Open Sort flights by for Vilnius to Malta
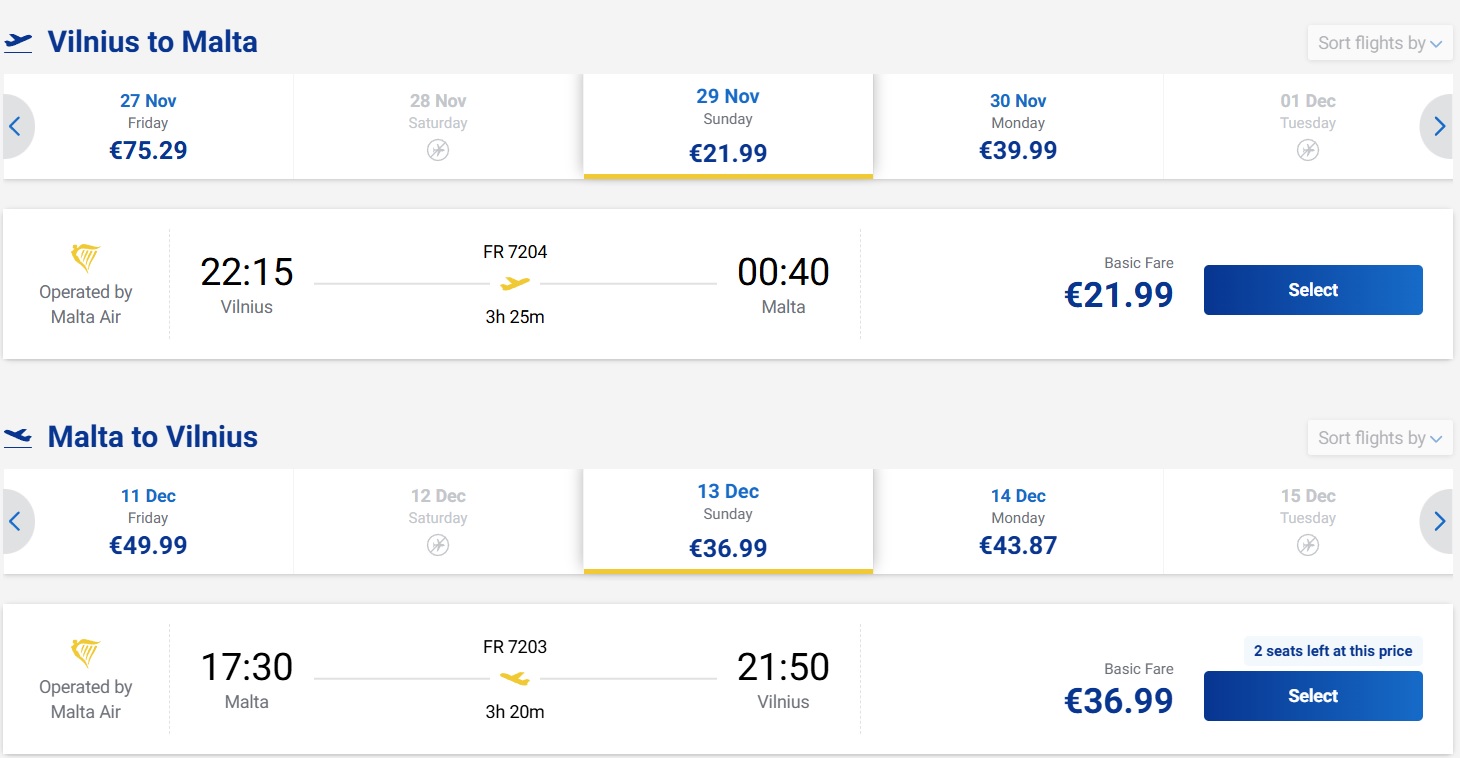This screenshot has width=1460, height=758. point(1380,43)
